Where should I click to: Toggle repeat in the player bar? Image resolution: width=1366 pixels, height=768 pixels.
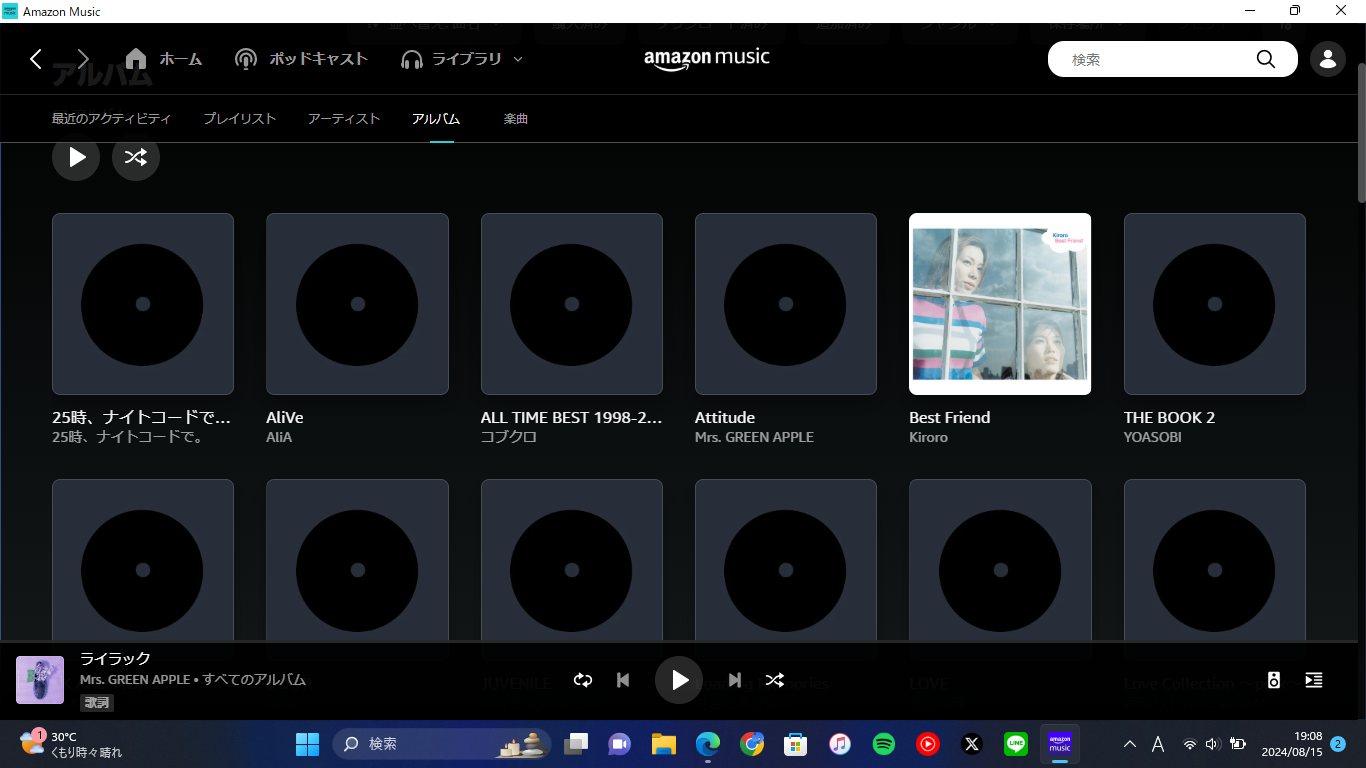click(583, 680)
